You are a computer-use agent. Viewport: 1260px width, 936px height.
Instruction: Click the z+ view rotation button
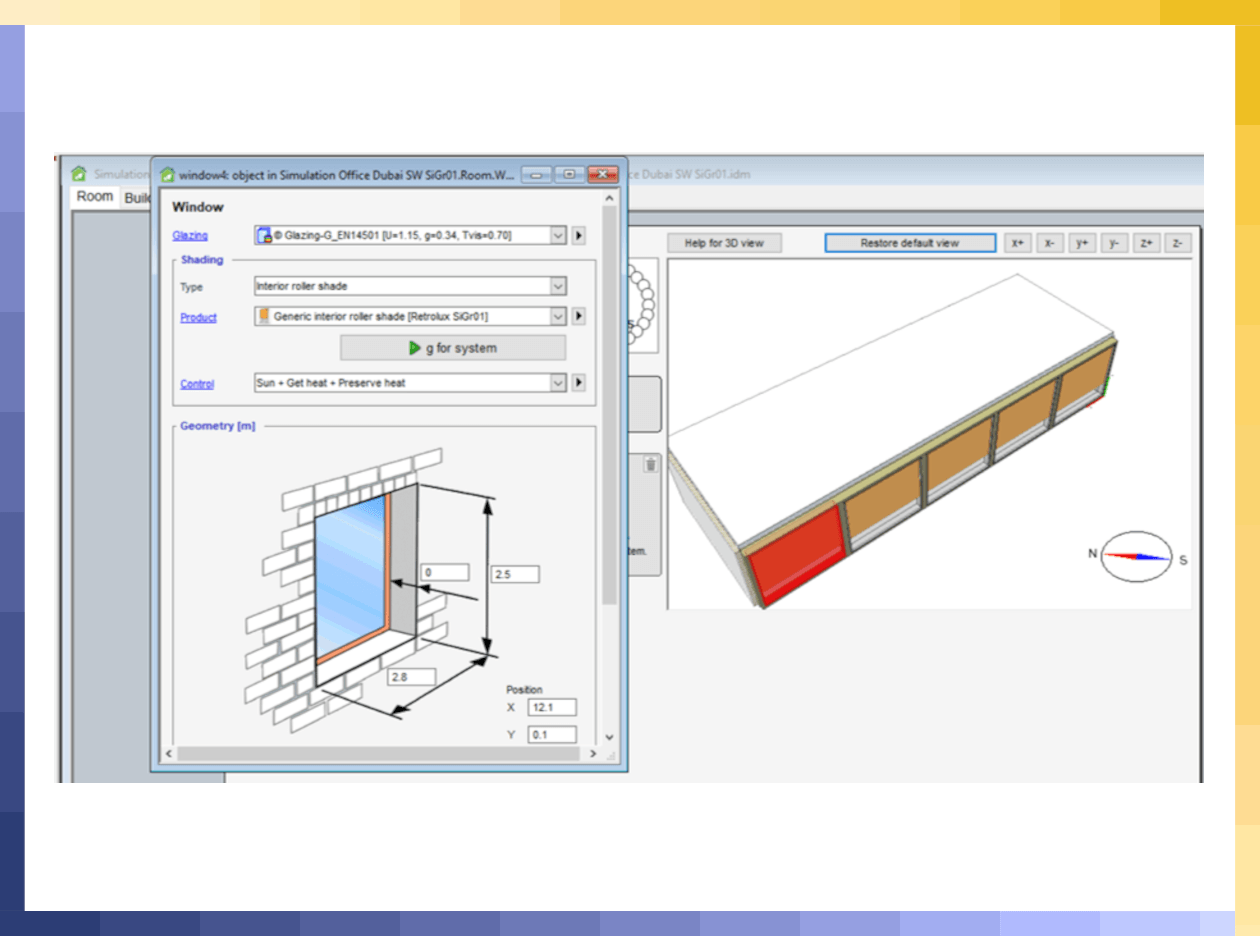tap(1145, 243)
